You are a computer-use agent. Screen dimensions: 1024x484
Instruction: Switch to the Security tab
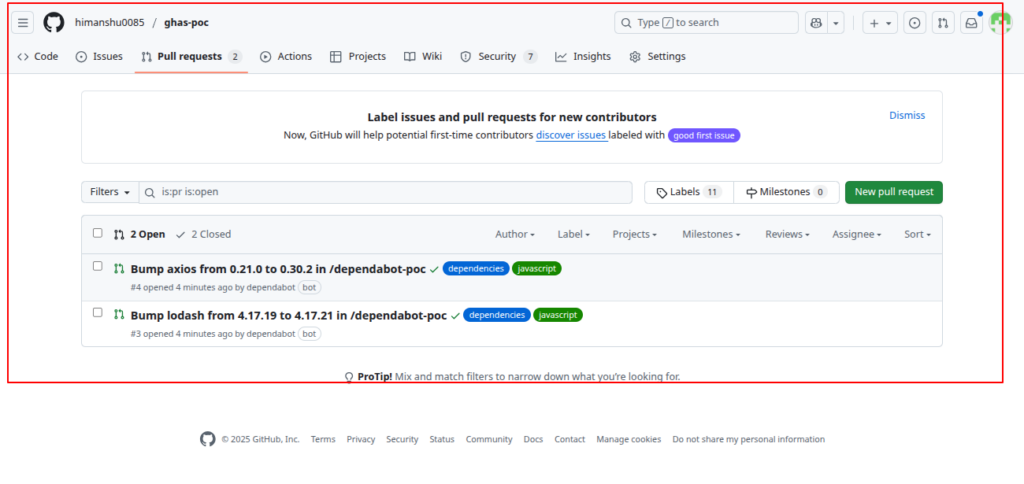click(x=497, y=57)
